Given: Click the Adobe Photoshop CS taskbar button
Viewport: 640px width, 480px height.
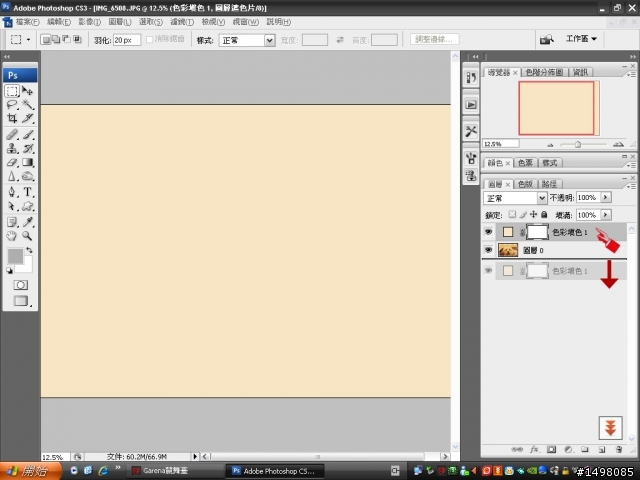Looking at the screenshot, I should pos(276,471).
